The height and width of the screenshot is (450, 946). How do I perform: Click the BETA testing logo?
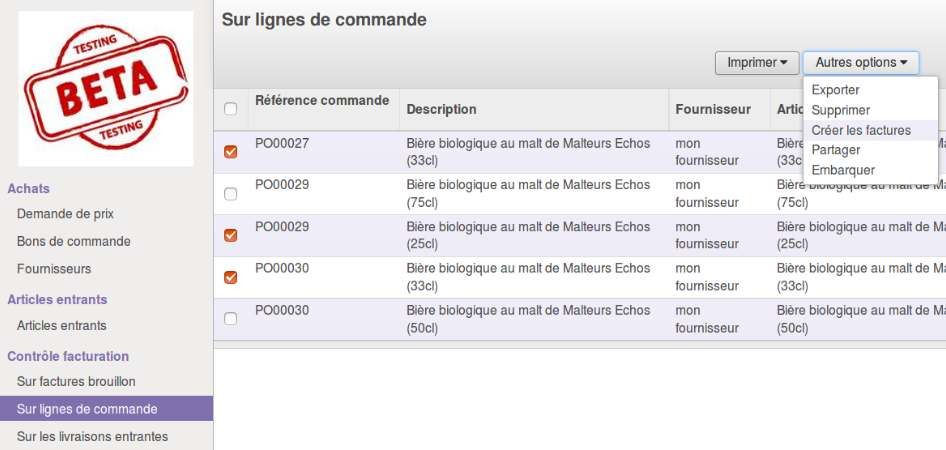(107, 88)
